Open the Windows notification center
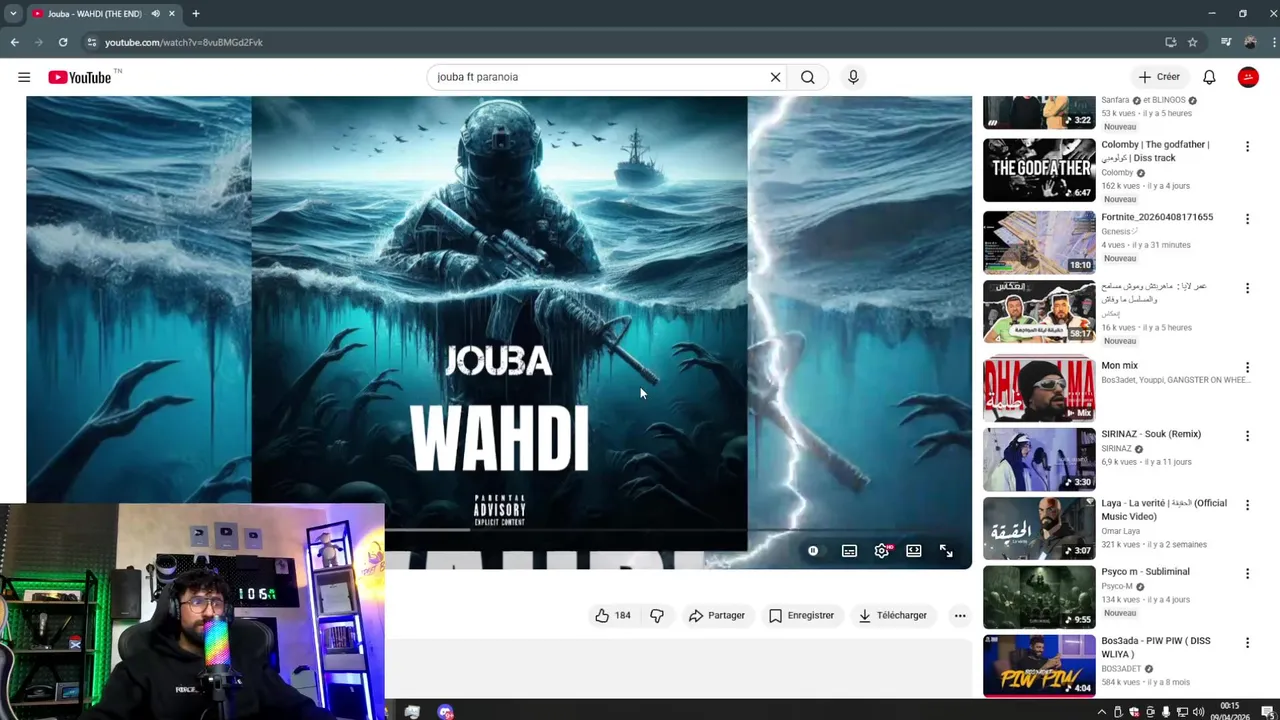The image size is (1280, 720). [x=1267, y=712]
